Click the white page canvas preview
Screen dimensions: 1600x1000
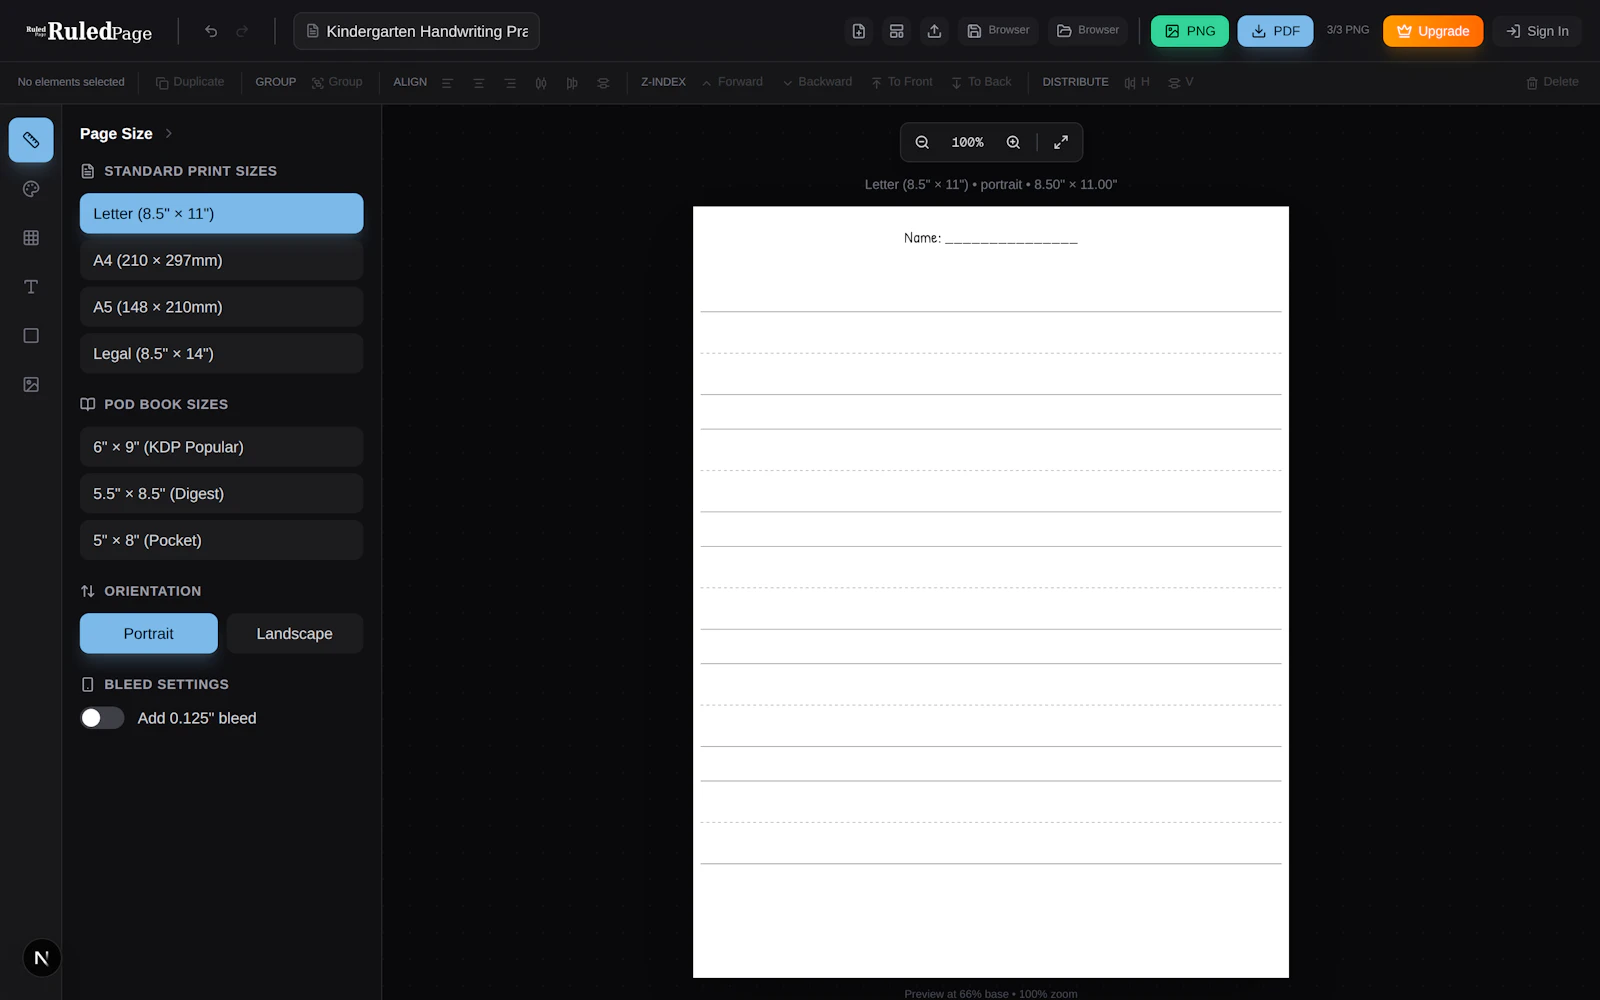pyautogui.click(x=991, y=592)
